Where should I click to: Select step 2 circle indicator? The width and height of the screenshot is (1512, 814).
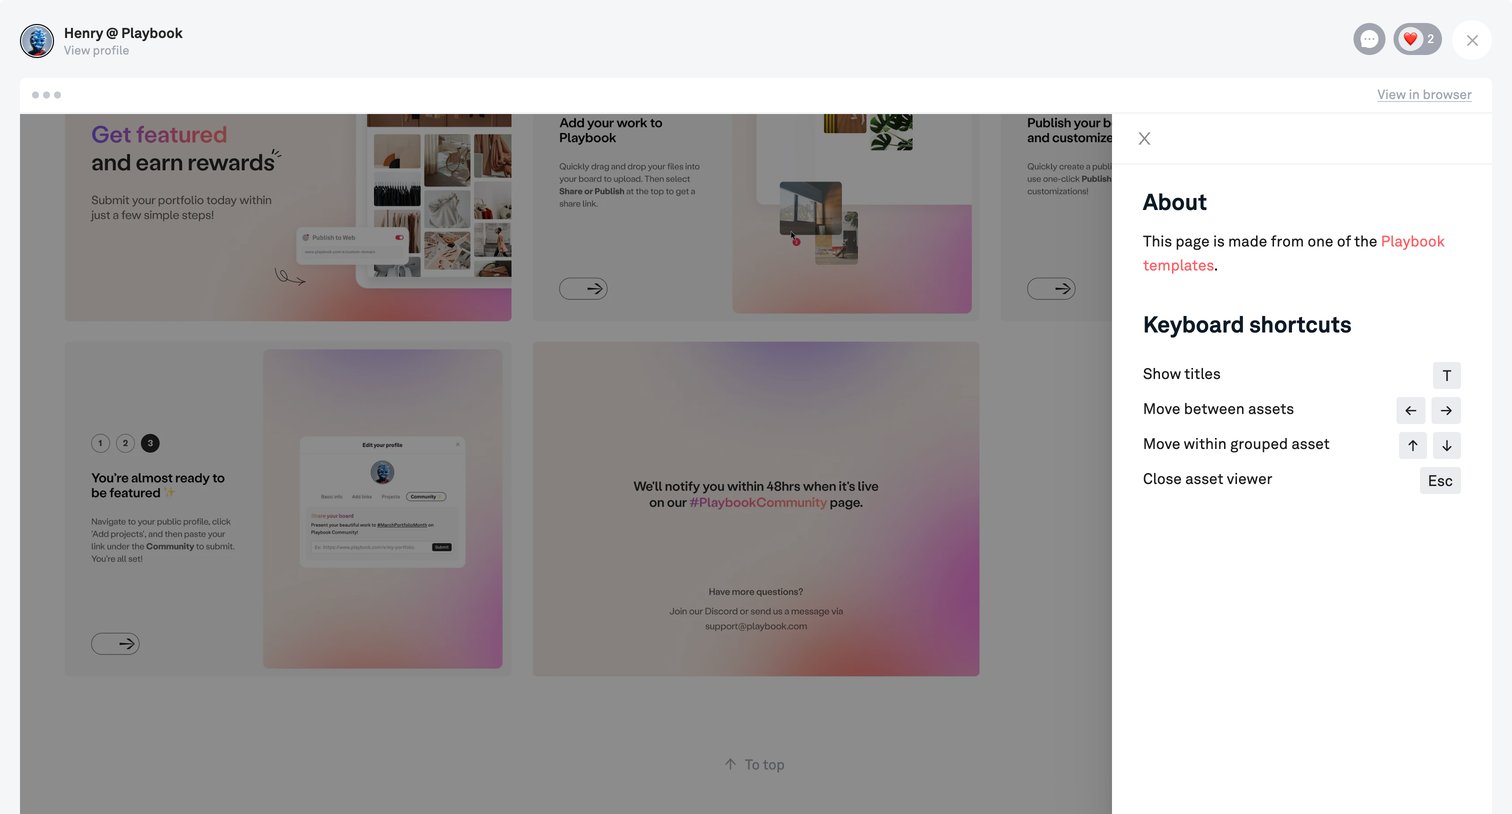(125, 443)
